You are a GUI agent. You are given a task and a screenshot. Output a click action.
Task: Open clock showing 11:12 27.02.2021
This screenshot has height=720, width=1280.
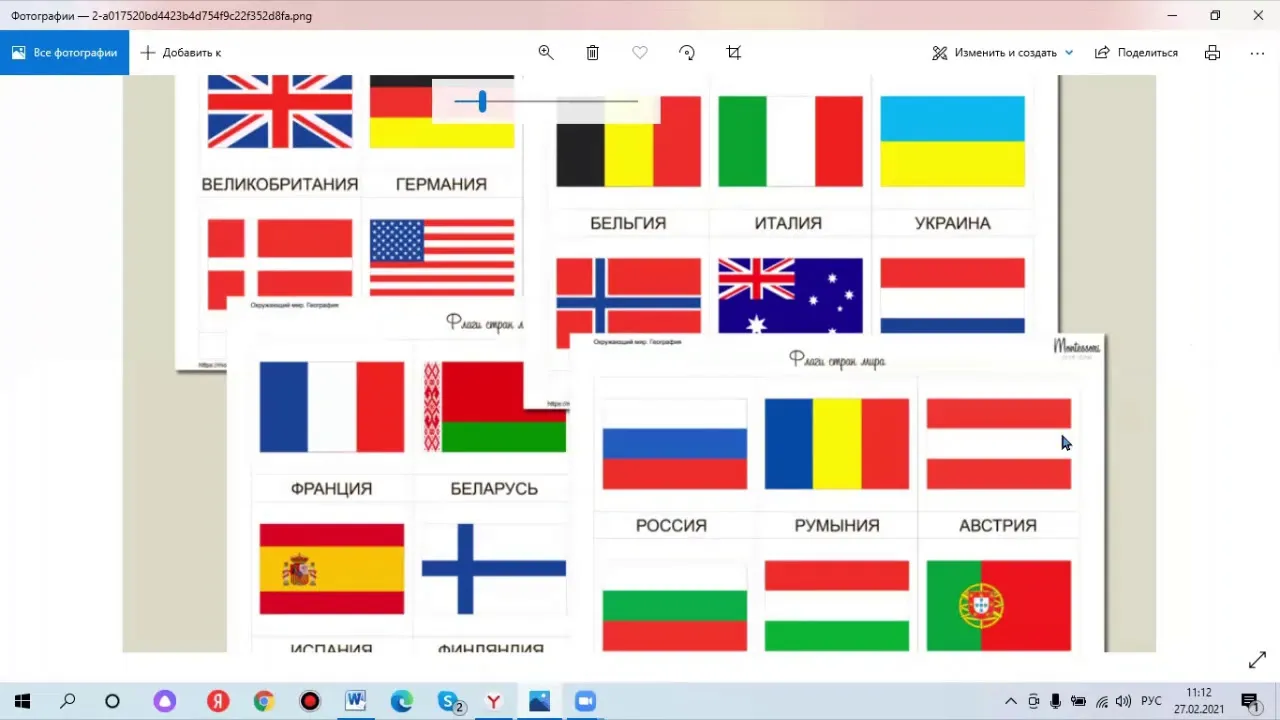[x=1199, y=701]
